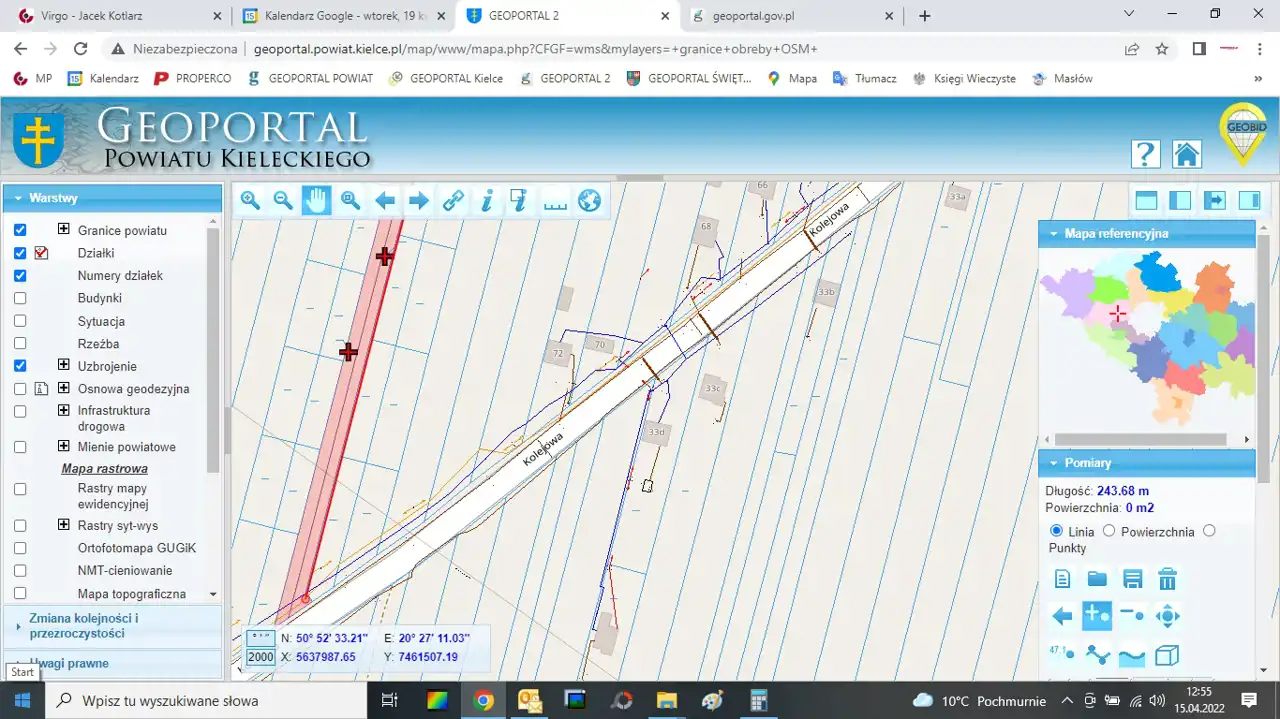Activate the pan hand tool

click(x=317, y=201)
